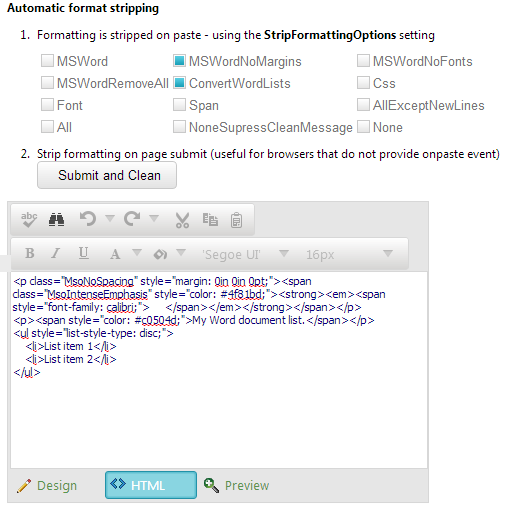This screenshot has width=510, height=516.
Task: Check the All option
Action: pyautogui.click(x=47, y=127)
